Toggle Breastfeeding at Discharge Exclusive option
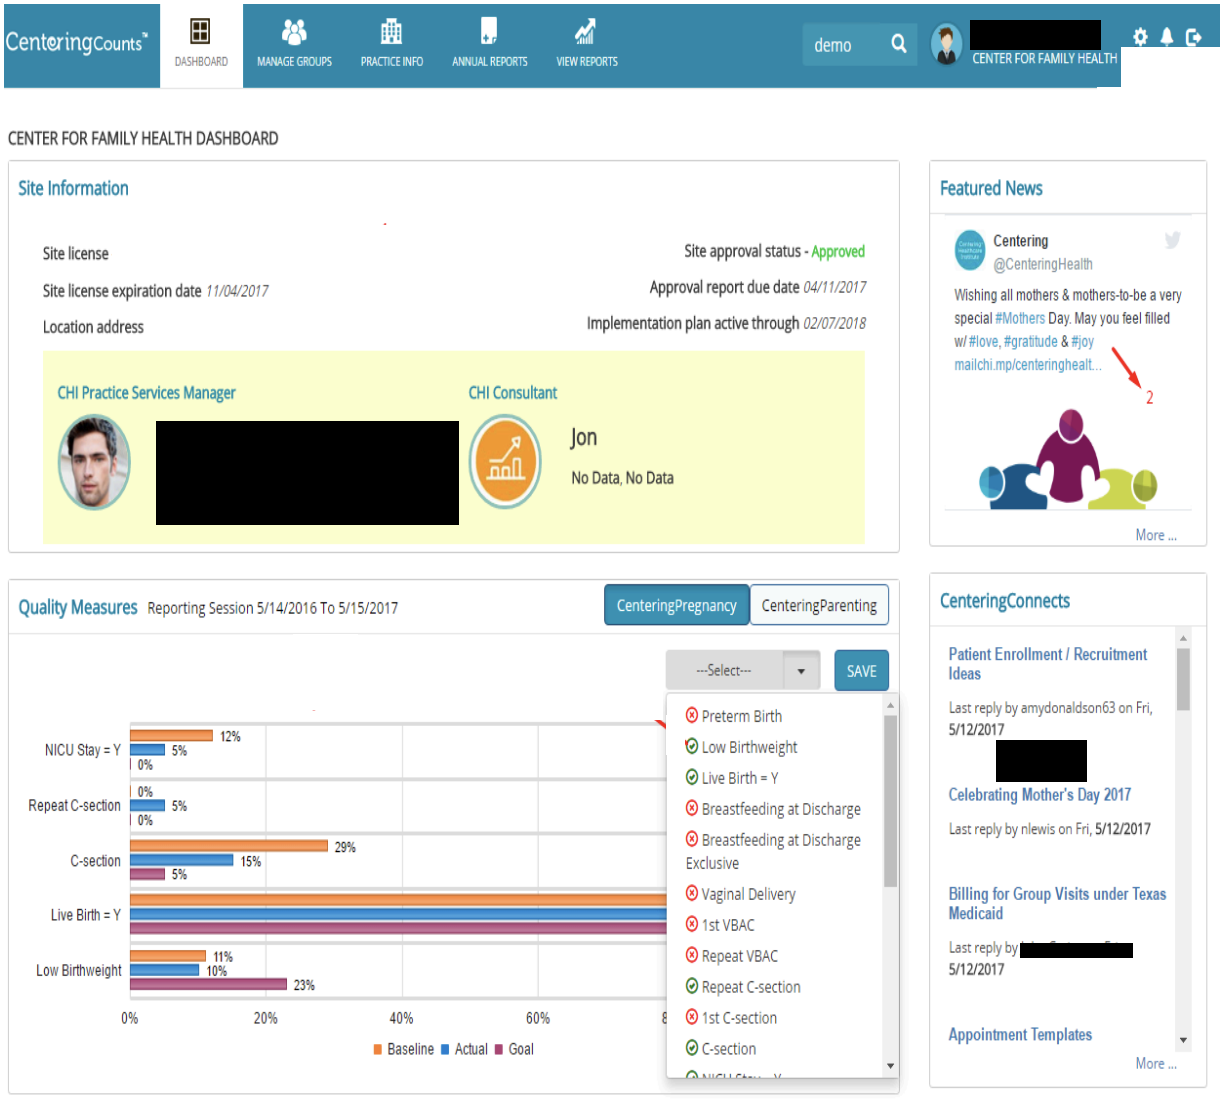The image size is (1226, 1104). click(x=773, y=851)
